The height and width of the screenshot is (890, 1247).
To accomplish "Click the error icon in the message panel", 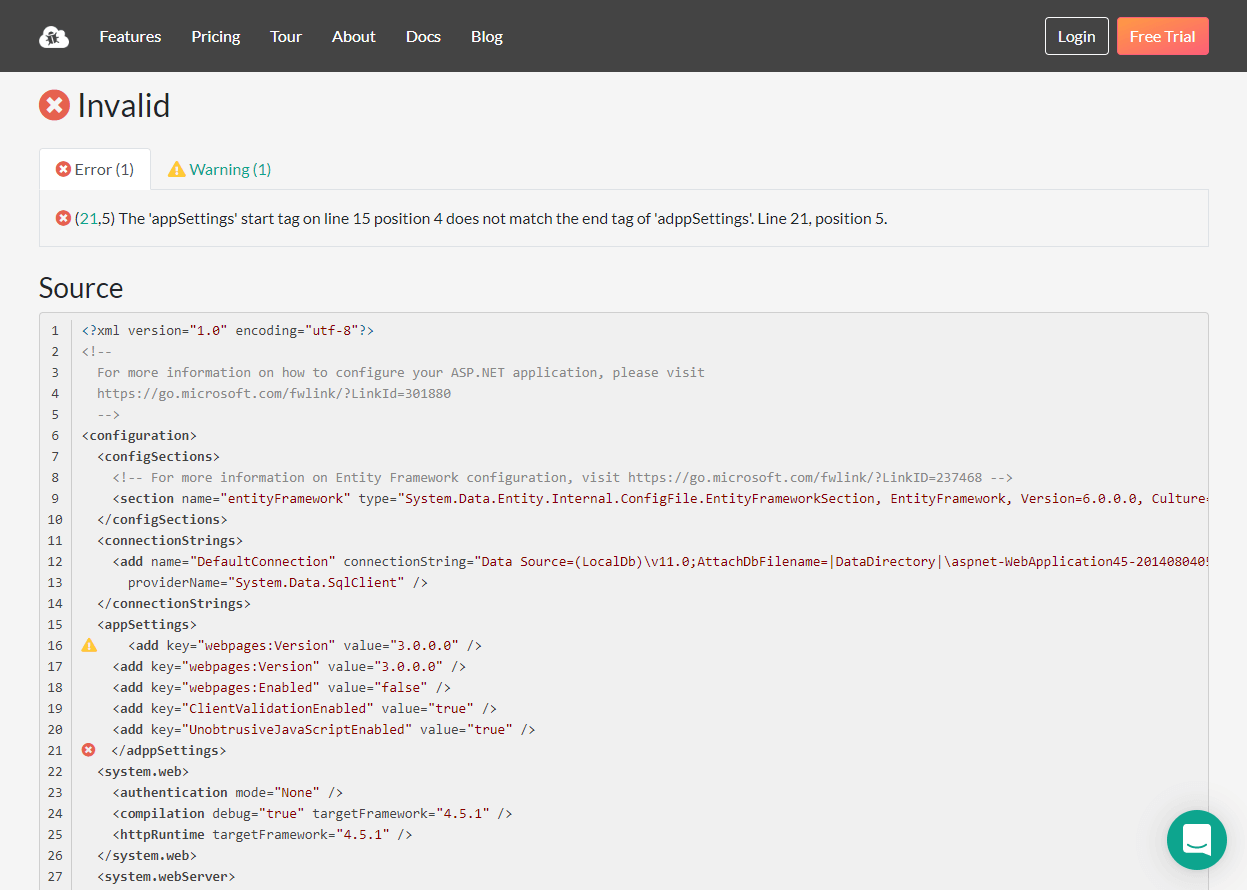I will click(x=62, y=218).
